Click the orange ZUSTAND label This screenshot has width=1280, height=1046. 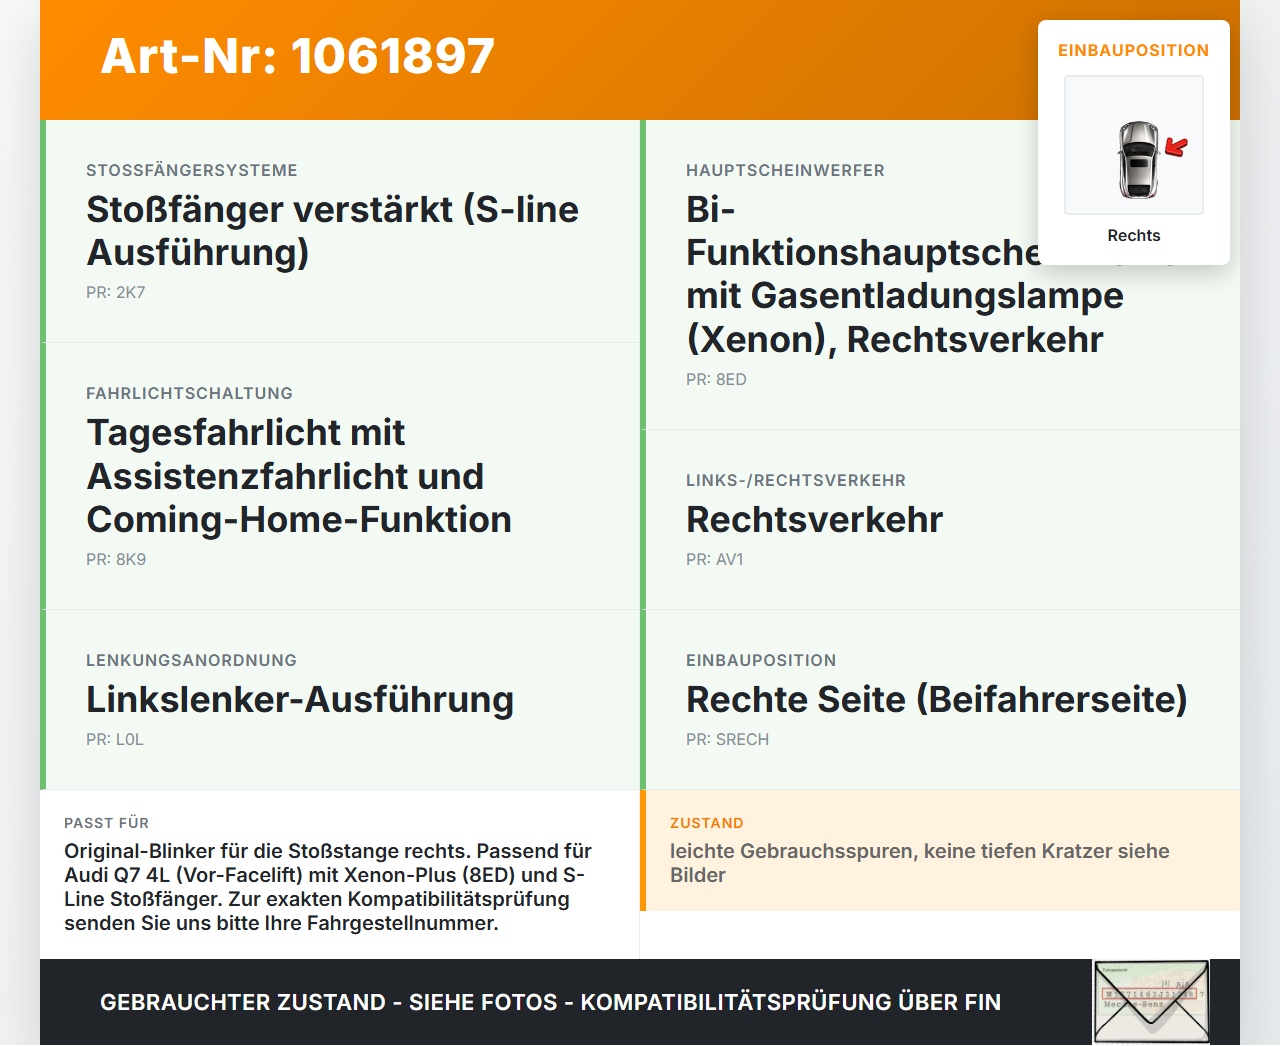point(706,823)
